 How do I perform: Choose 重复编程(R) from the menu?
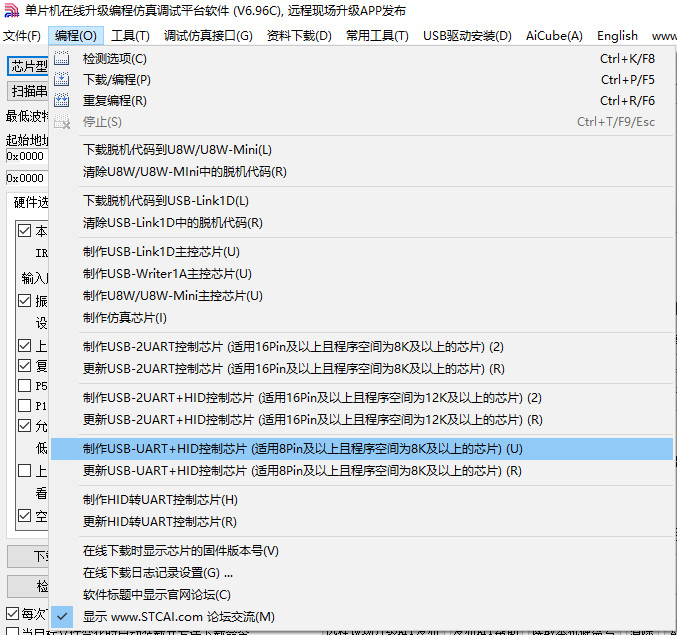click(x=362, y=100)
